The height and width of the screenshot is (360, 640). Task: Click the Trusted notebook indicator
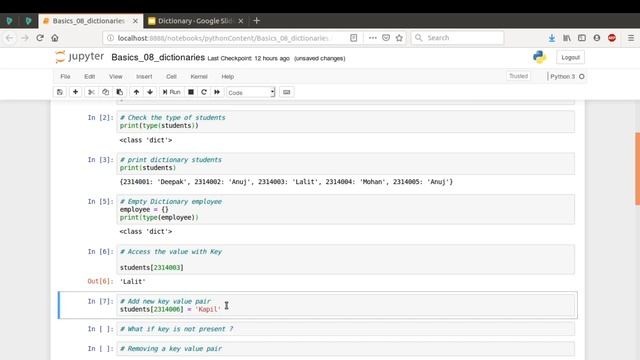click(x=518, y=76)
